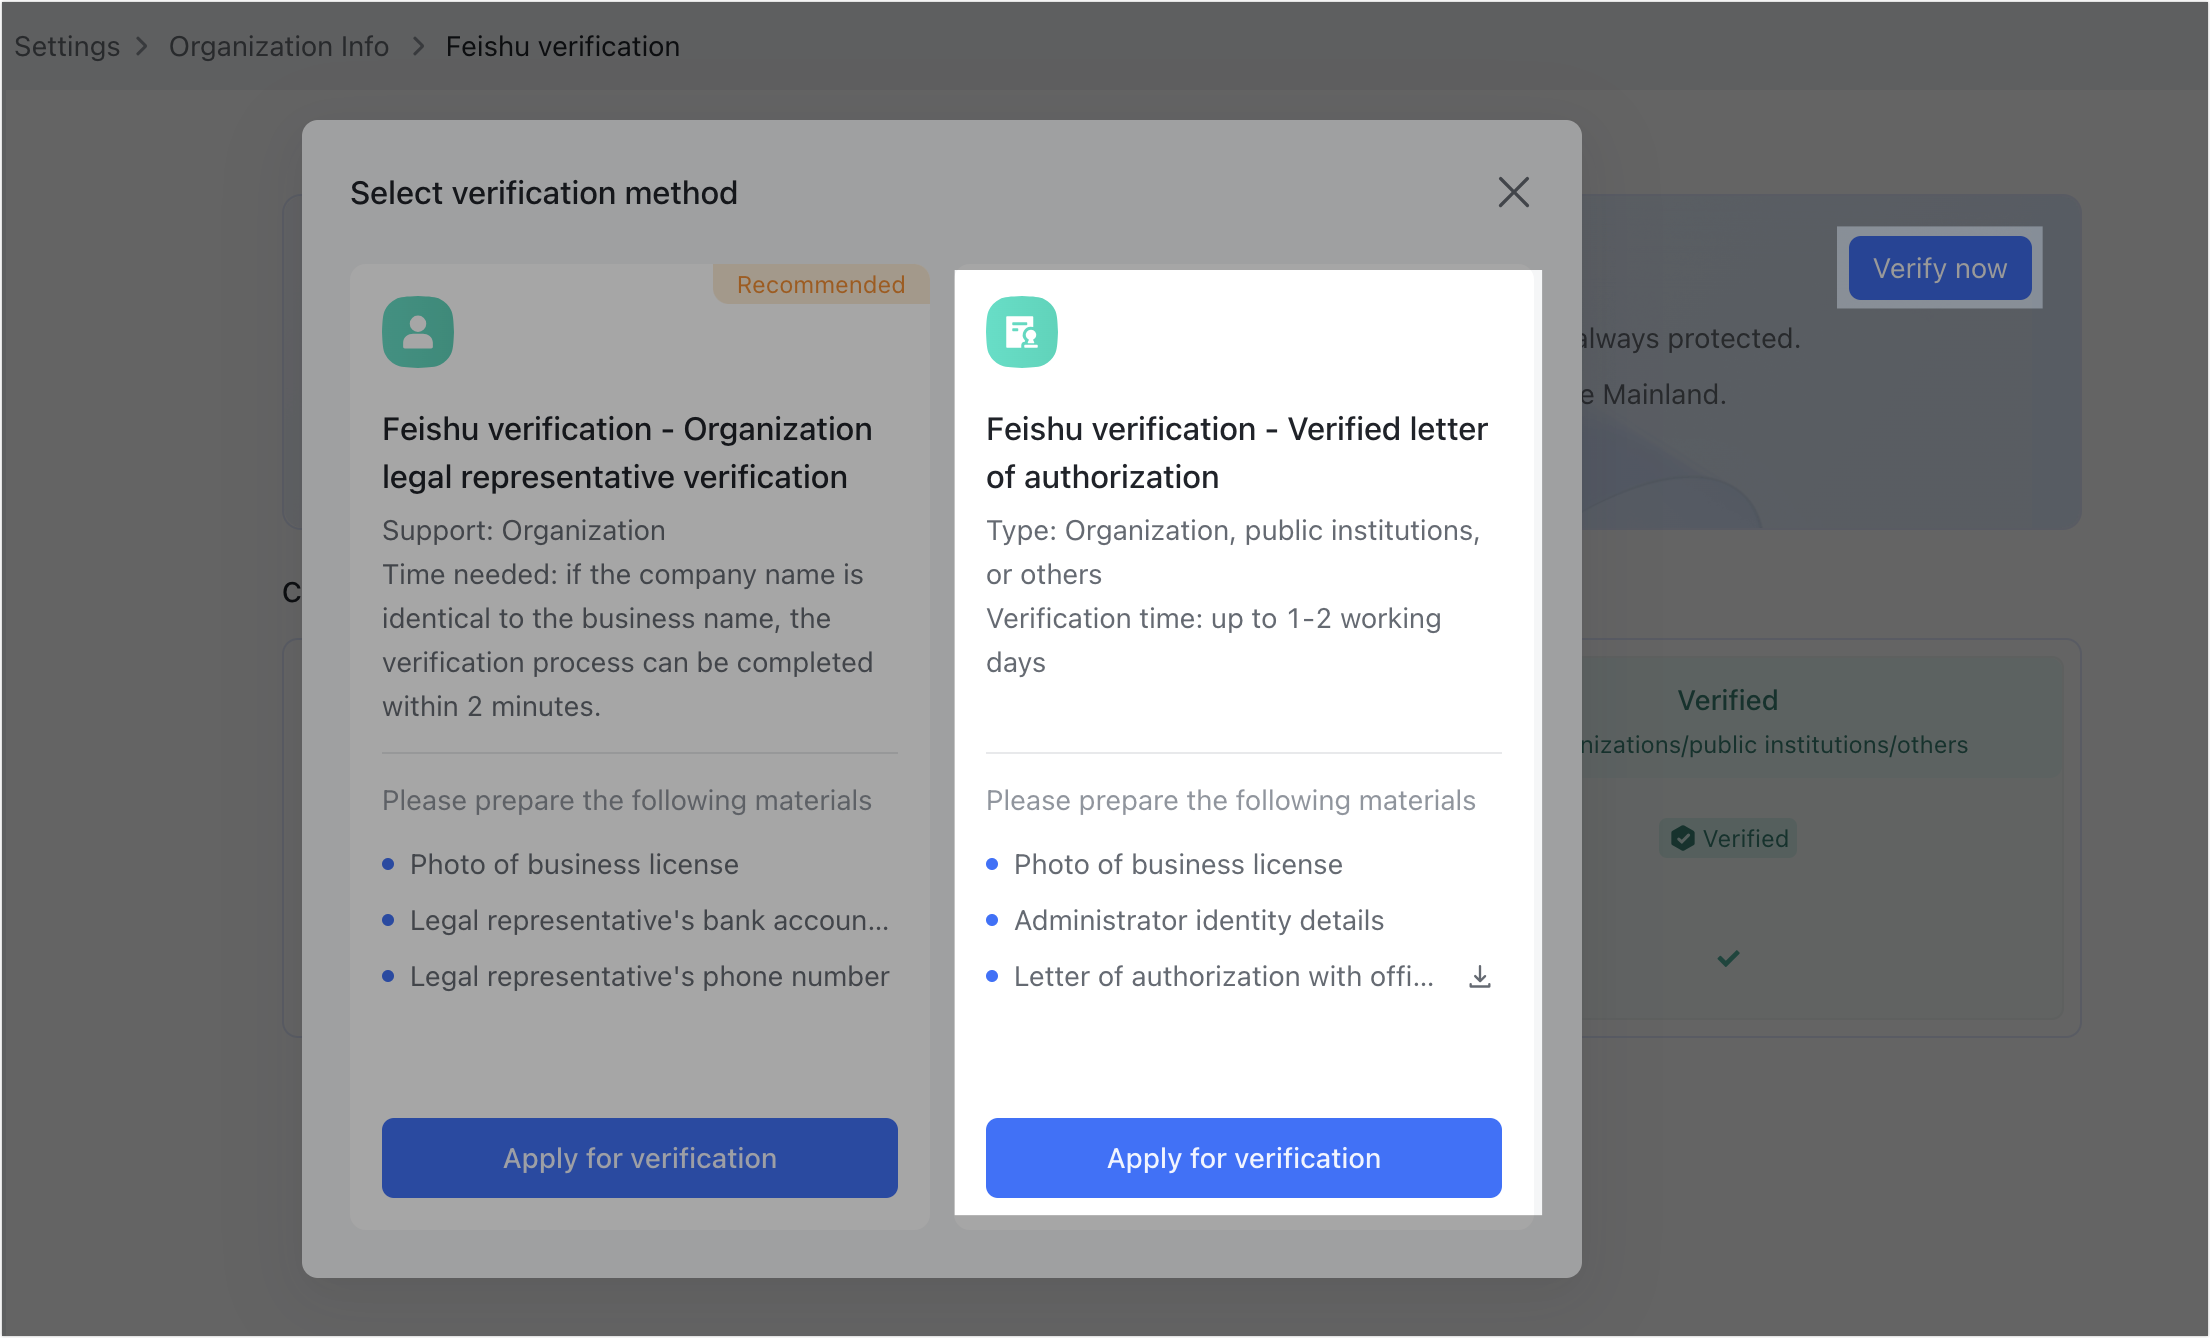Click the person icon on the legal representative card
2210x1338 pixels.
[418, 331]
